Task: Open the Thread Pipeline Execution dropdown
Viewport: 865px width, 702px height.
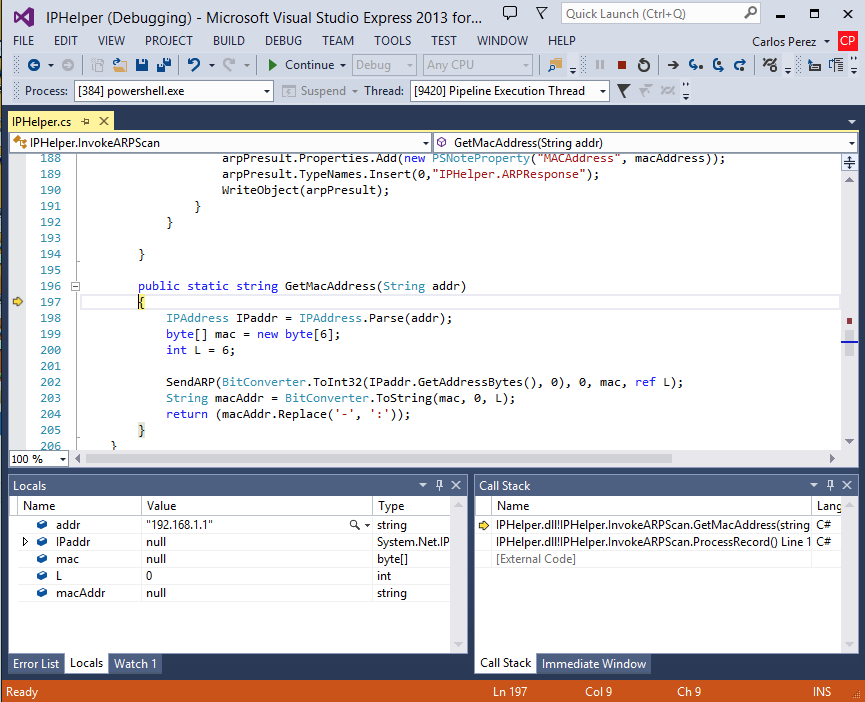Action: point(603,91)
